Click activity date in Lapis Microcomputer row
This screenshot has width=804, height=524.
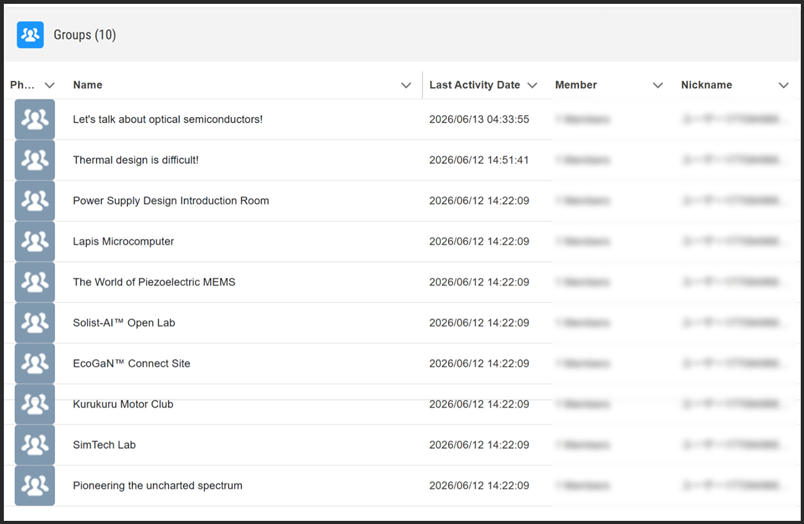(x=479, y=241)
